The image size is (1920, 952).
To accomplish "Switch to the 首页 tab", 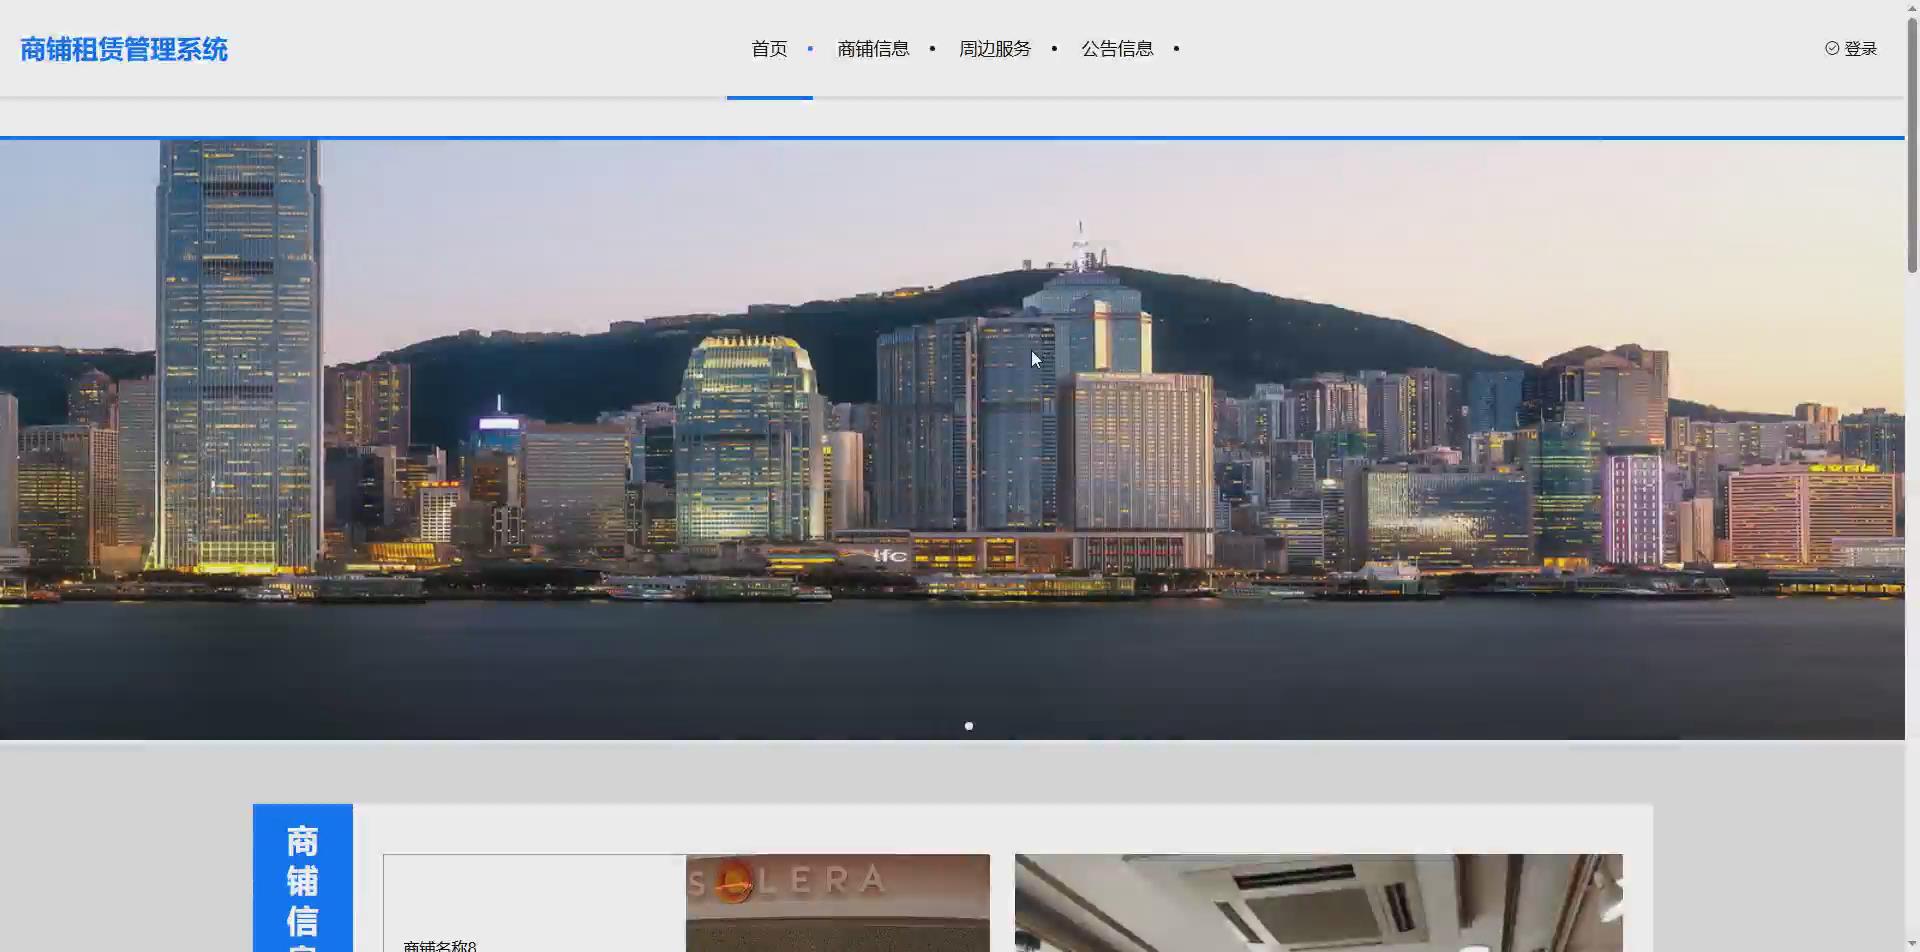I will [x=768, y=48].
